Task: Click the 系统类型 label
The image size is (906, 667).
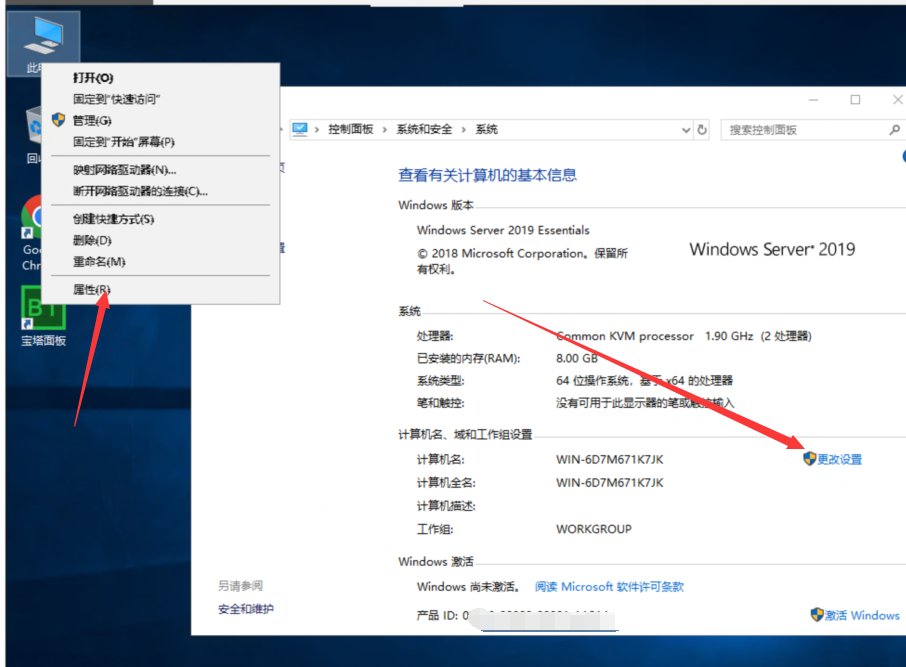Action: (x=440, y=380)
